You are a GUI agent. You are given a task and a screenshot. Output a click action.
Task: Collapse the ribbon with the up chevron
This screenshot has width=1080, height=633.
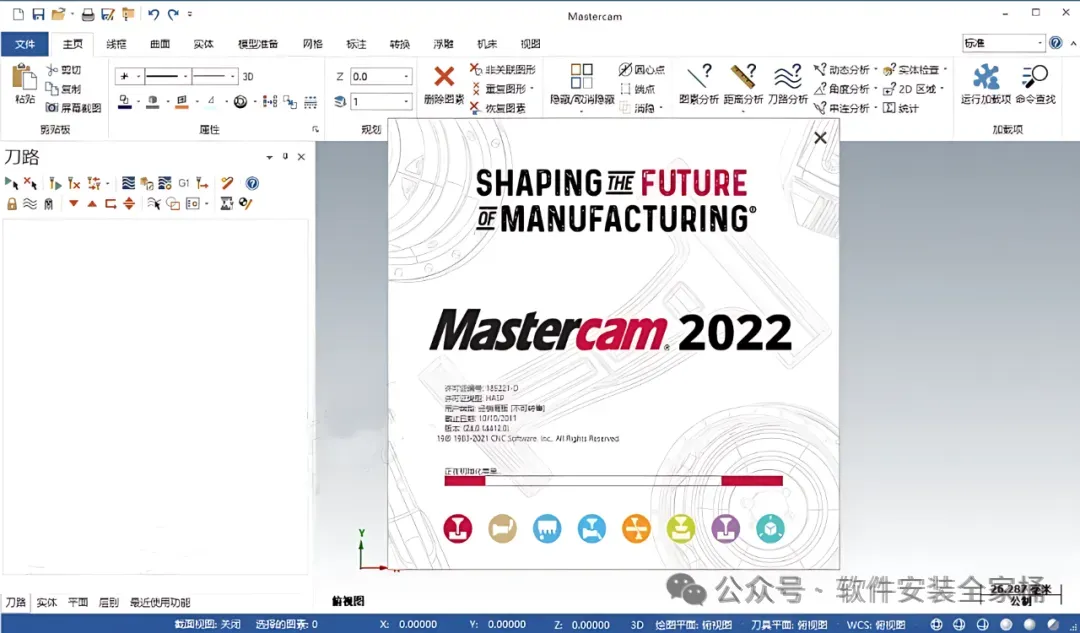click(1072, 43)
